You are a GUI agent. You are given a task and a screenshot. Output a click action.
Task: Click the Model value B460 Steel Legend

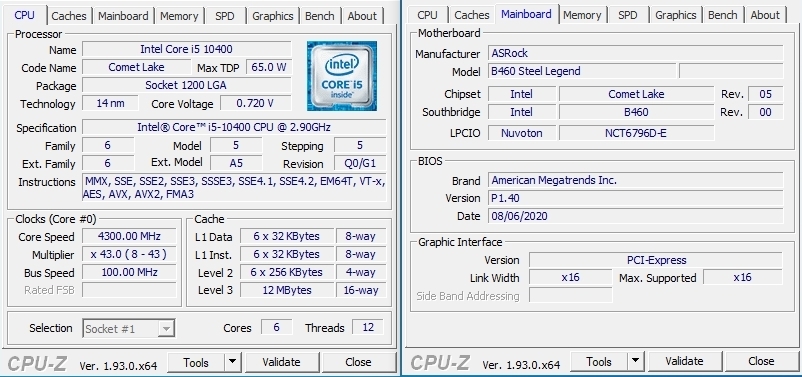pyautogui.click(x=582, y=71)
